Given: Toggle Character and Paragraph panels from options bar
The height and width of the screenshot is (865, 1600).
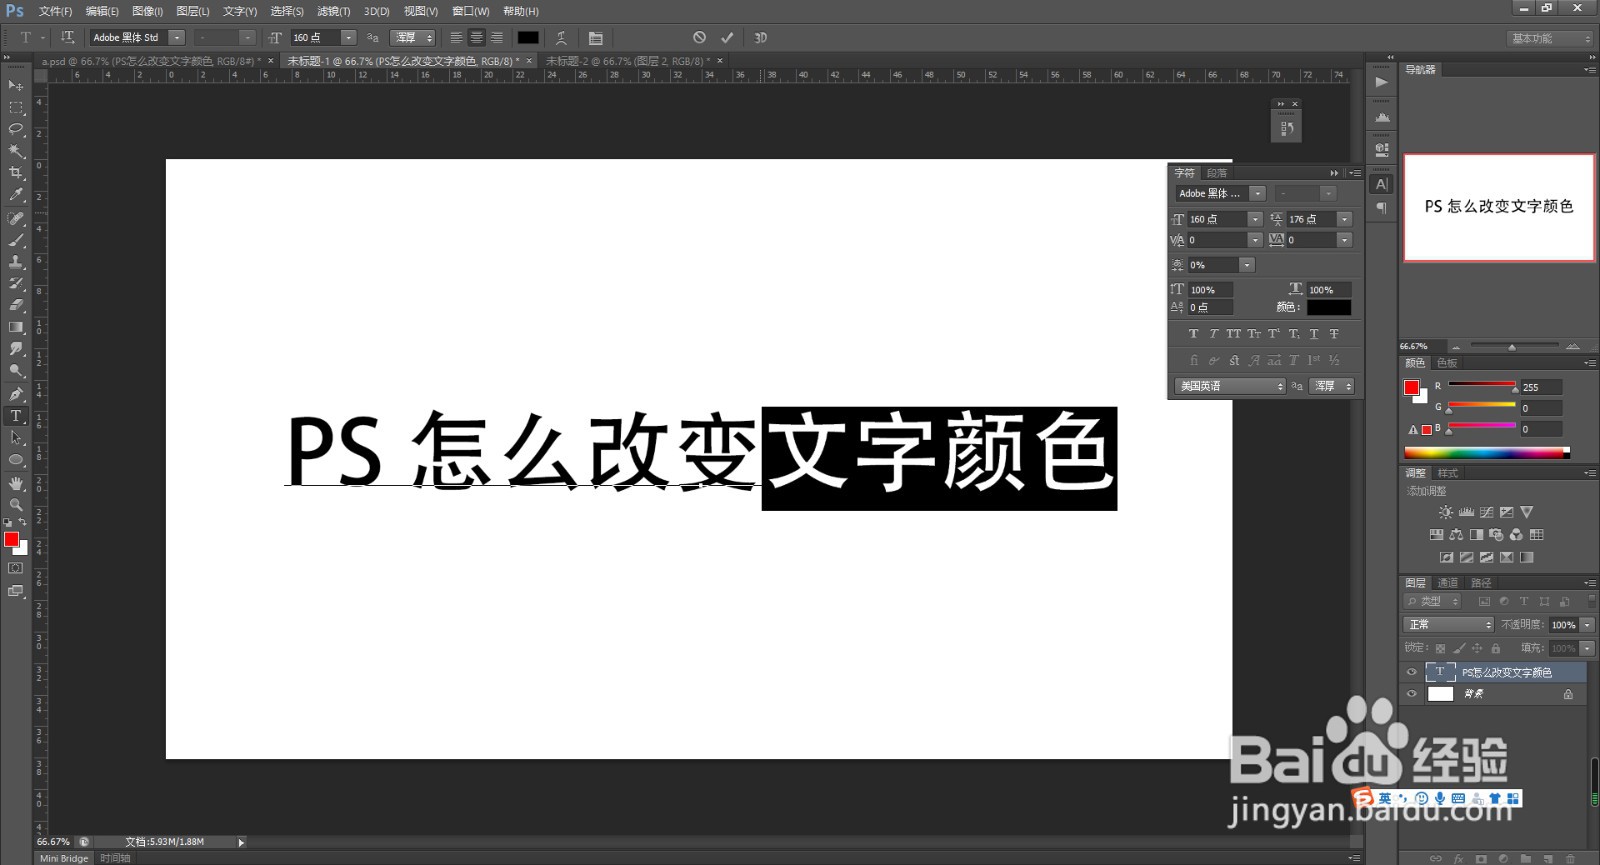Looking at the screenshot, I should tap(595, 38).
